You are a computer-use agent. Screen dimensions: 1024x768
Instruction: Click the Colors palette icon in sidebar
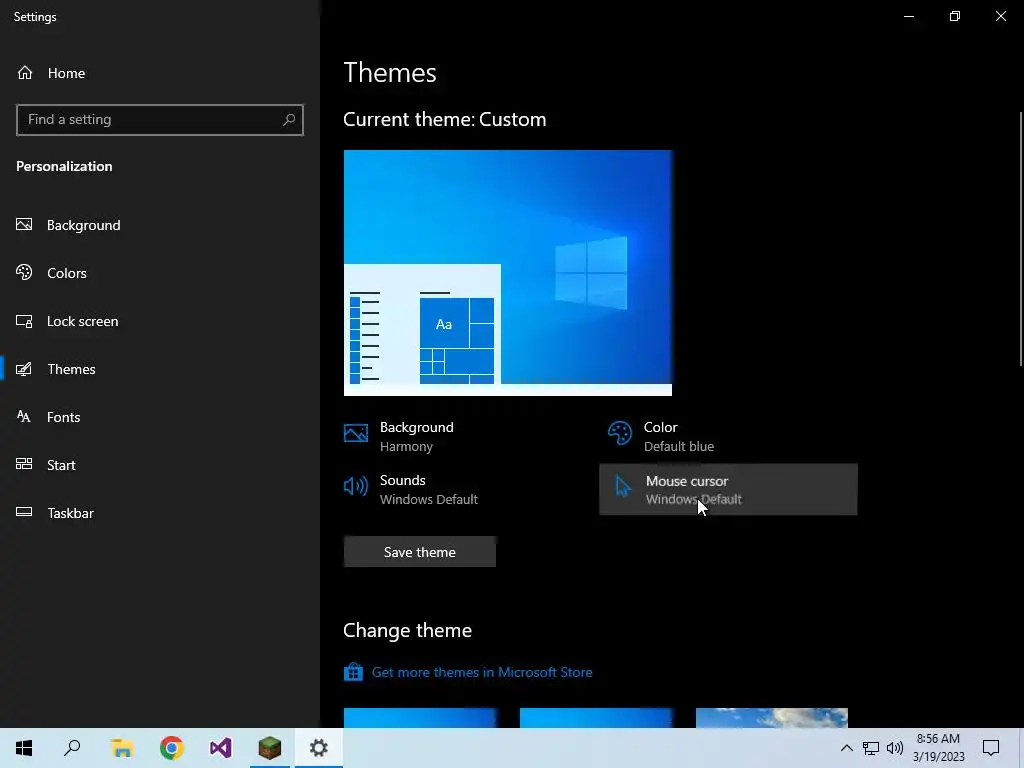point(24,272)
